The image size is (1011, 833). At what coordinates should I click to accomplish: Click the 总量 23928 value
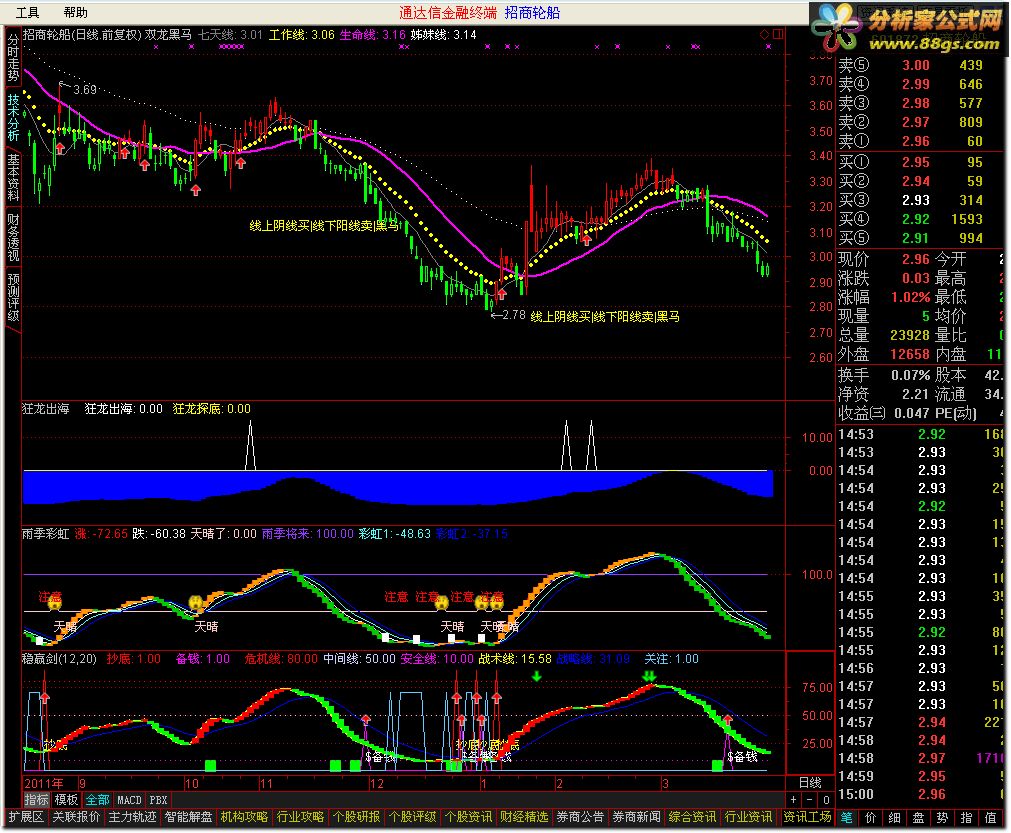pyautogui.click(x=910, y=335)
